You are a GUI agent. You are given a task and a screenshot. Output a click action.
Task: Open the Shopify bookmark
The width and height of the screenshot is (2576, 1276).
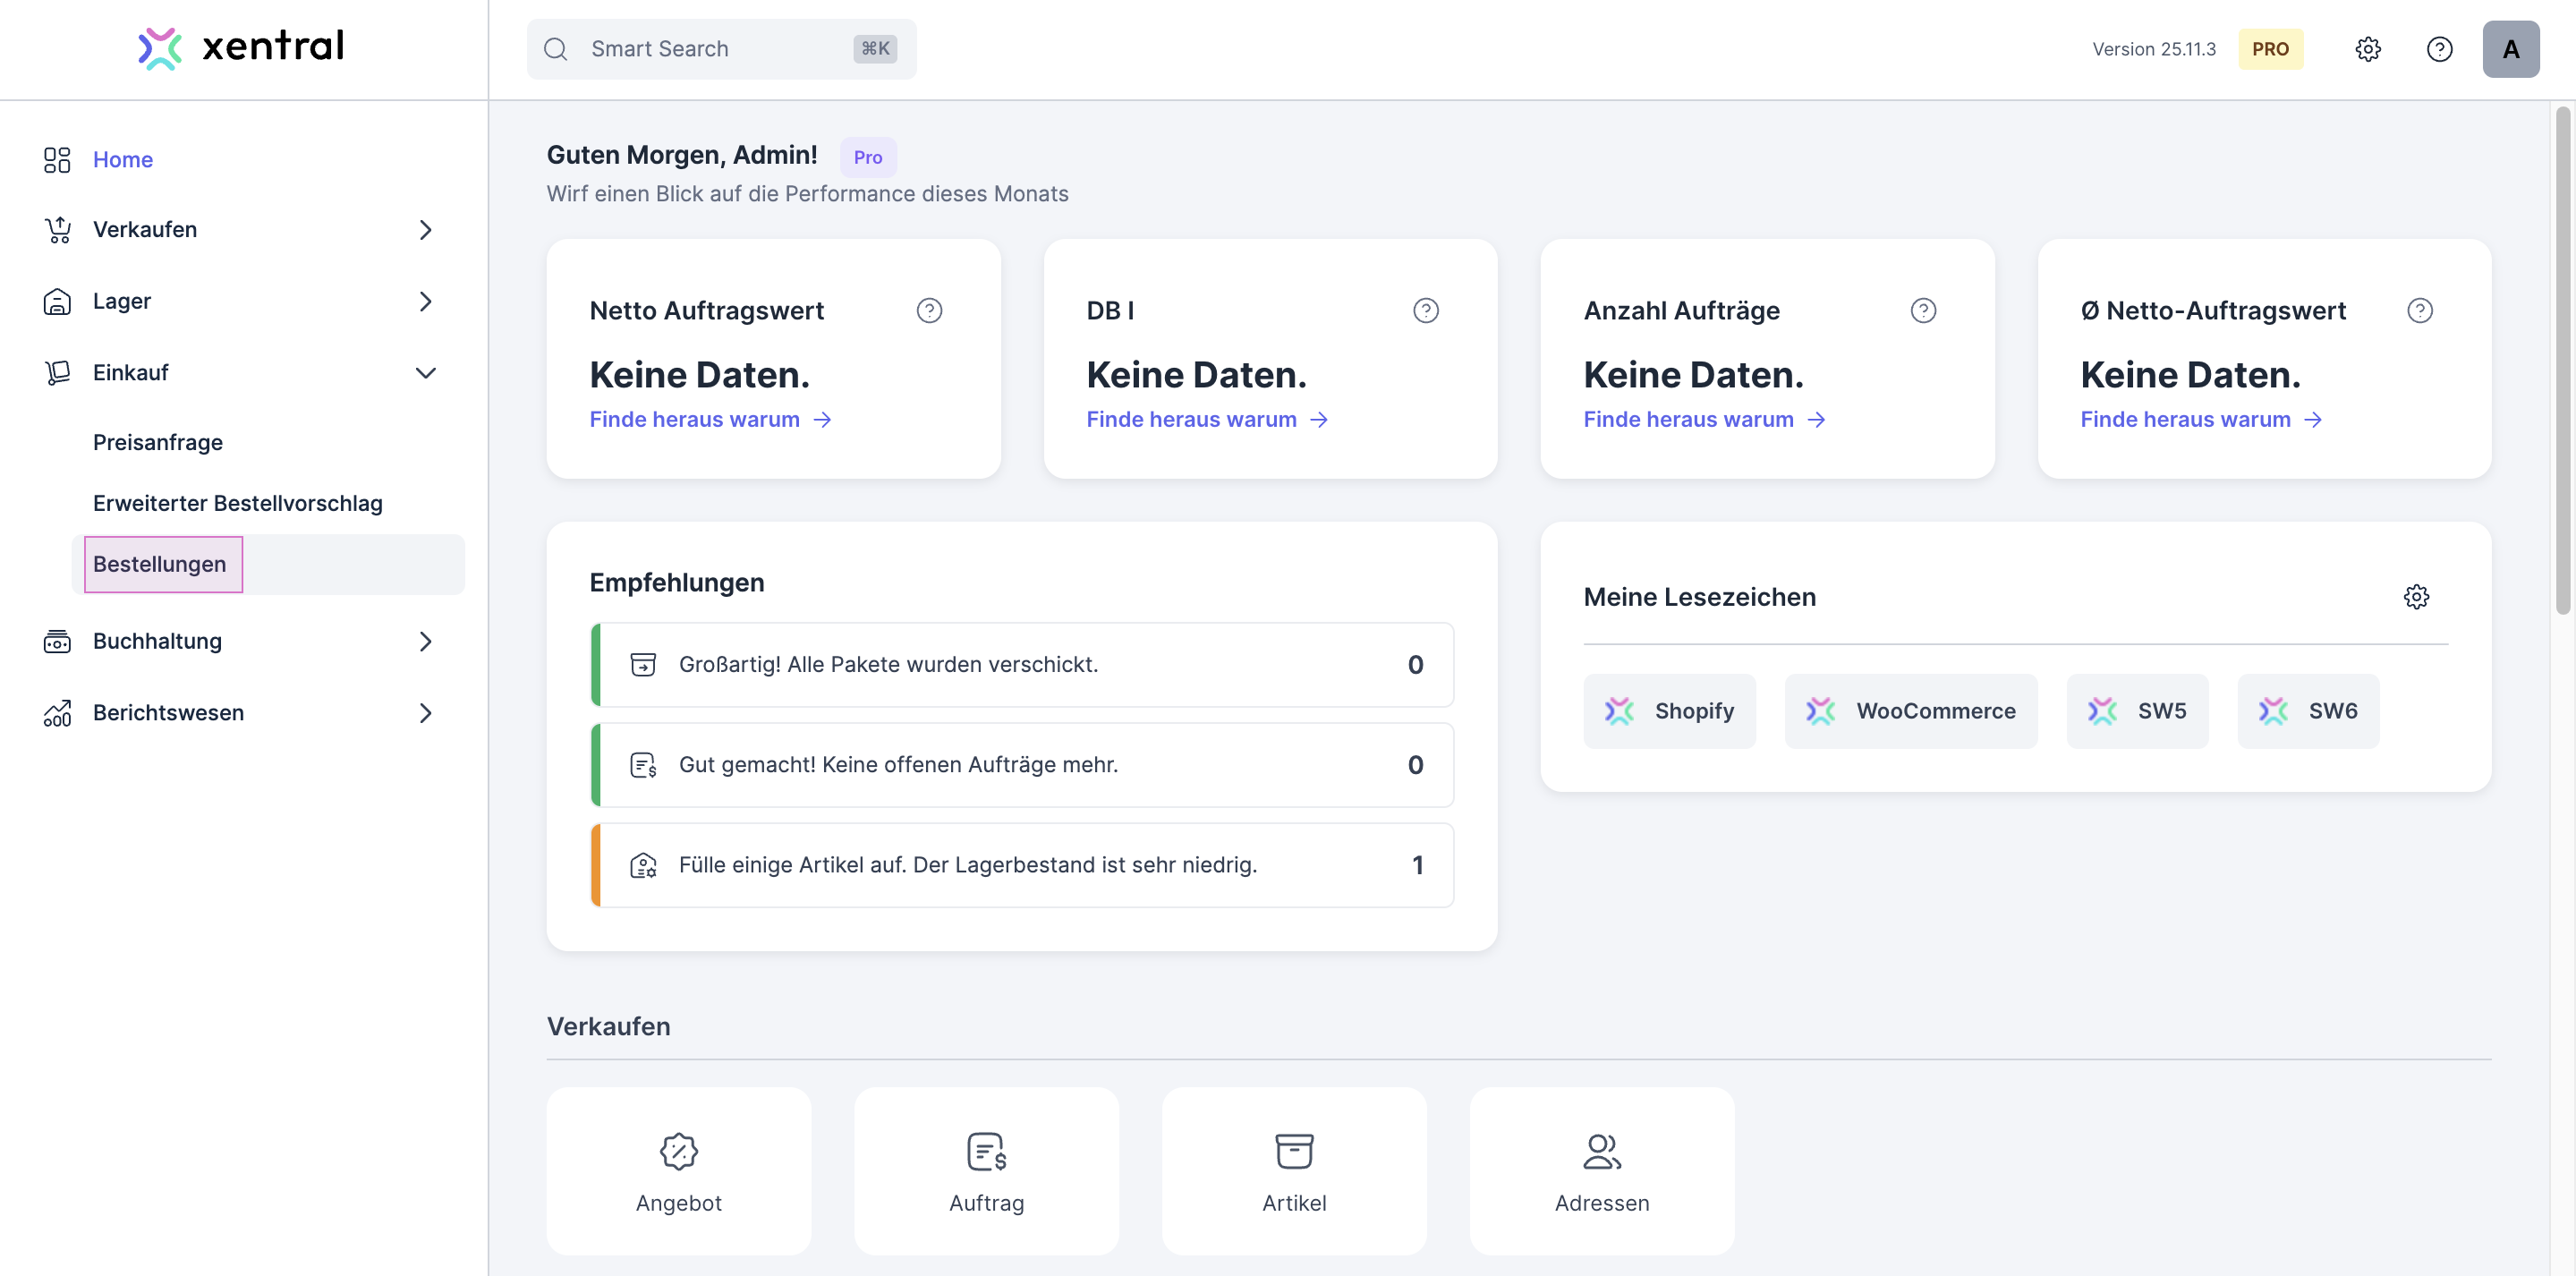(x=1669, y=711)
